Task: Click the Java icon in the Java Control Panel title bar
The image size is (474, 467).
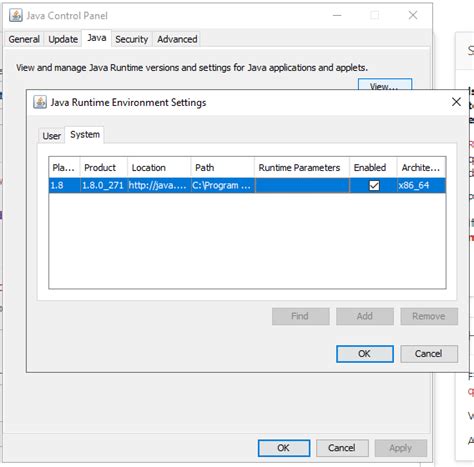Action: tap(16, 15)
